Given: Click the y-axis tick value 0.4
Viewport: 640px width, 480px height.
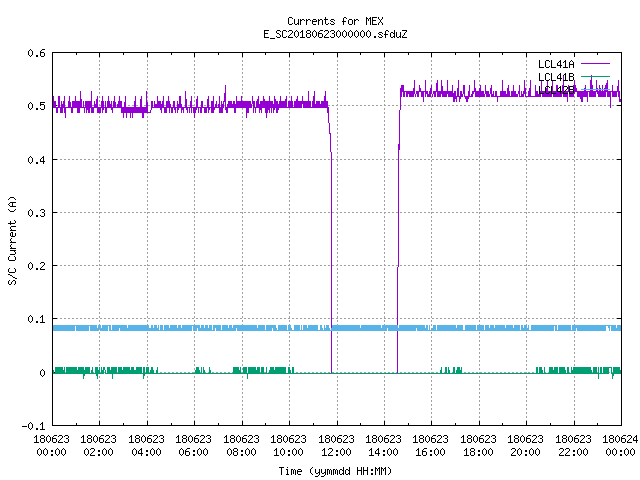Looking at the screenshot, I should tap(36, 160).
